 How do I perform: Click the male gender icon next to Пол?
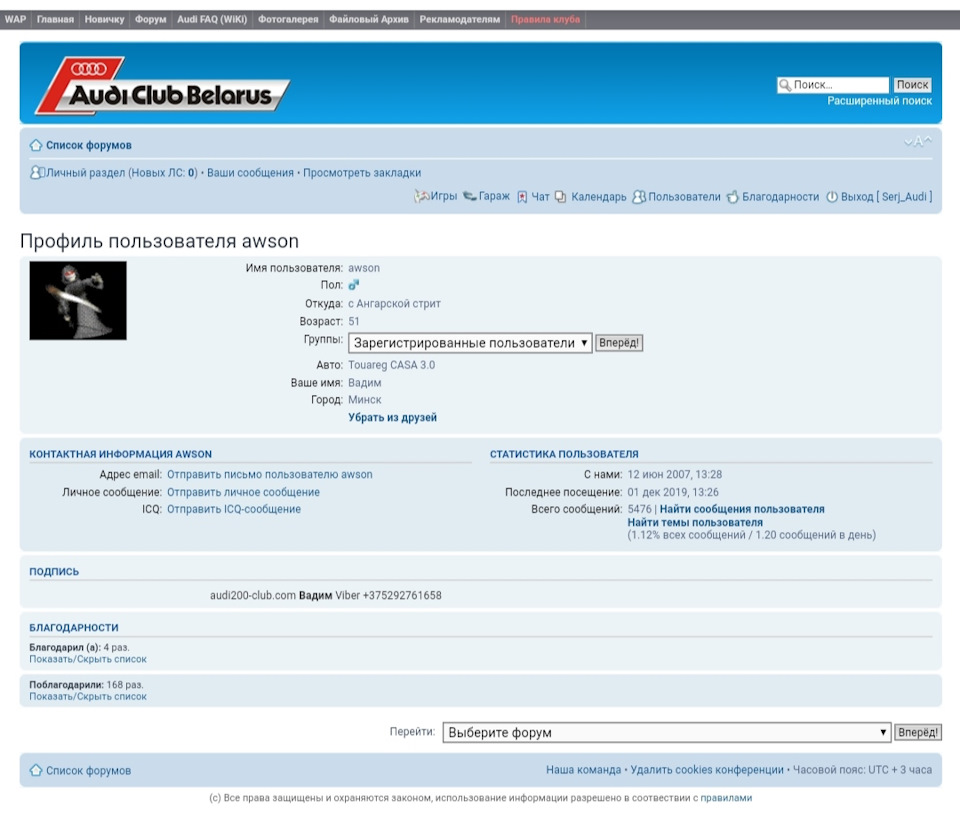354,285
